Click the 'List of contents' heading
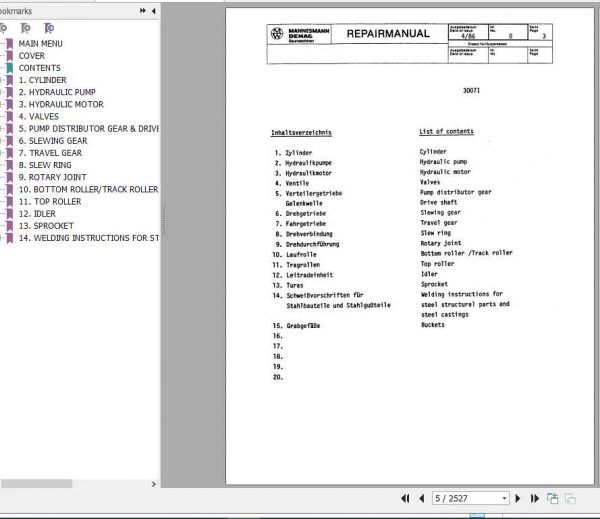600x519 pixels. click(x=446, y=132)
